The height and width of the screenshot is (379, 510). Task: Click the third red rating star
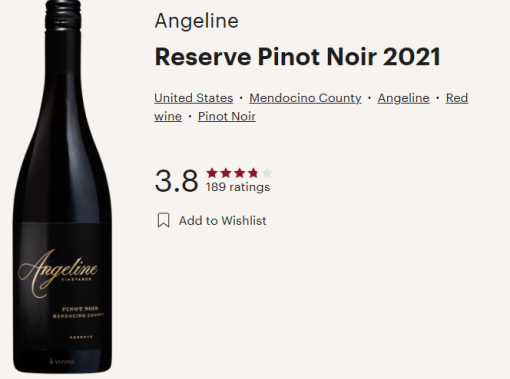tap(239, 173)
